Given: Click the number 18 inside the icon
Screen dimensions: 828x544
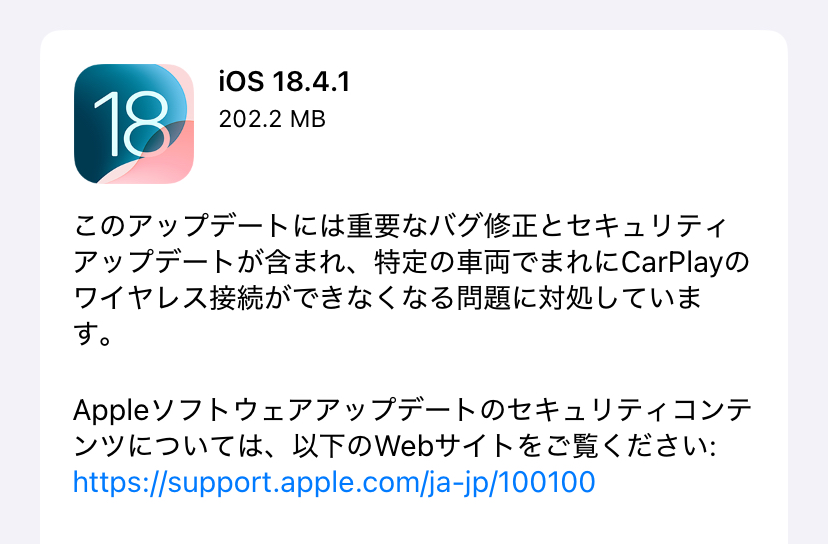Looking at the screenshot, I should click(x=132, y=125).
